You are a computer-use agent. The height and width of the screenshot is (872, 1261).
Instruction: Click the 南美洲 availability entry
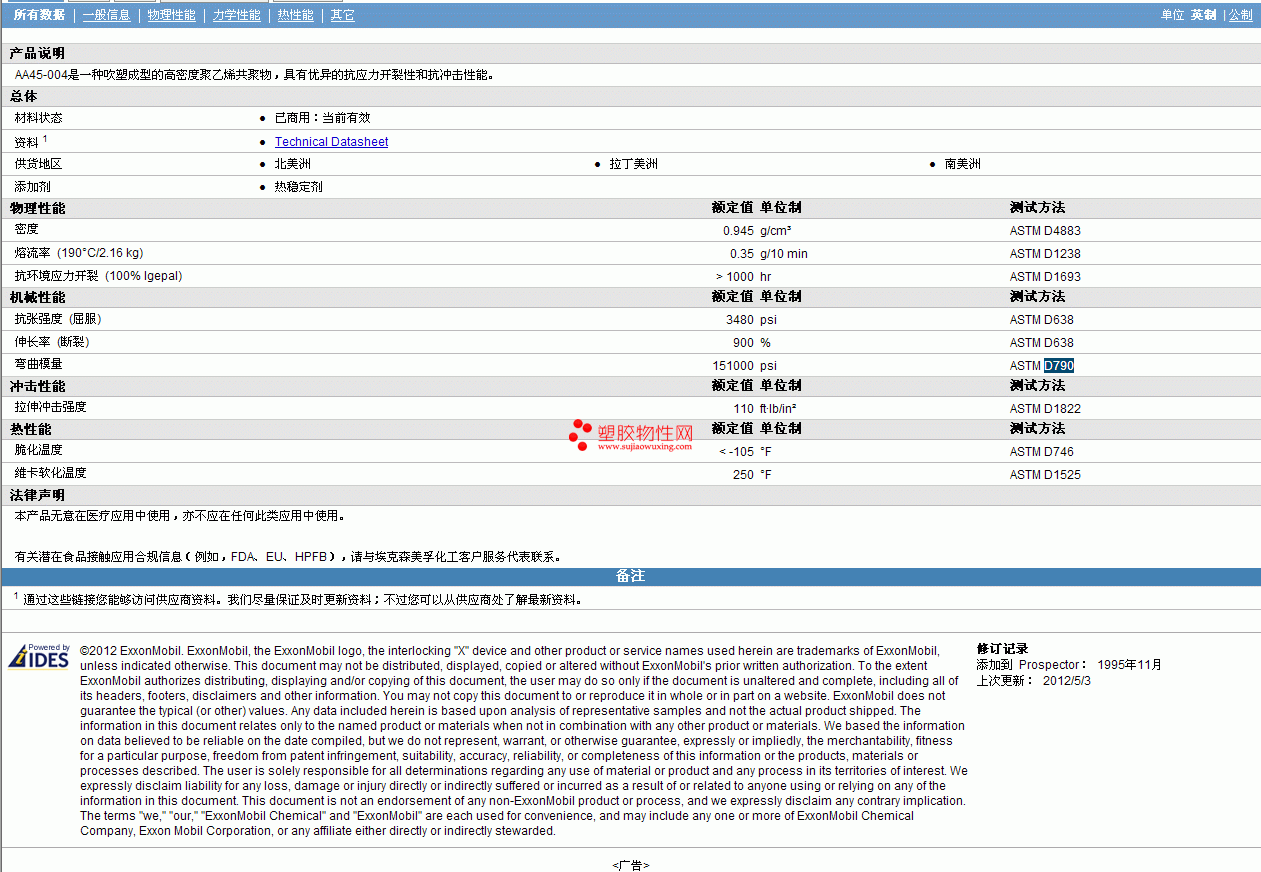(x=963, y=164)
